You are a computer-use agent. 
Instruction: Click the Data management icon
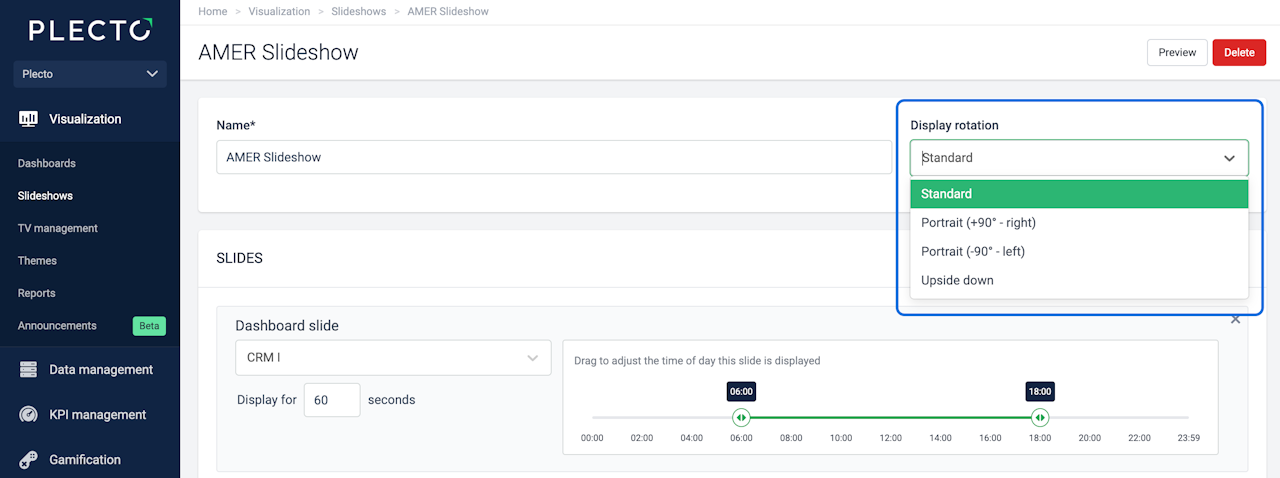tap(28, 370)
